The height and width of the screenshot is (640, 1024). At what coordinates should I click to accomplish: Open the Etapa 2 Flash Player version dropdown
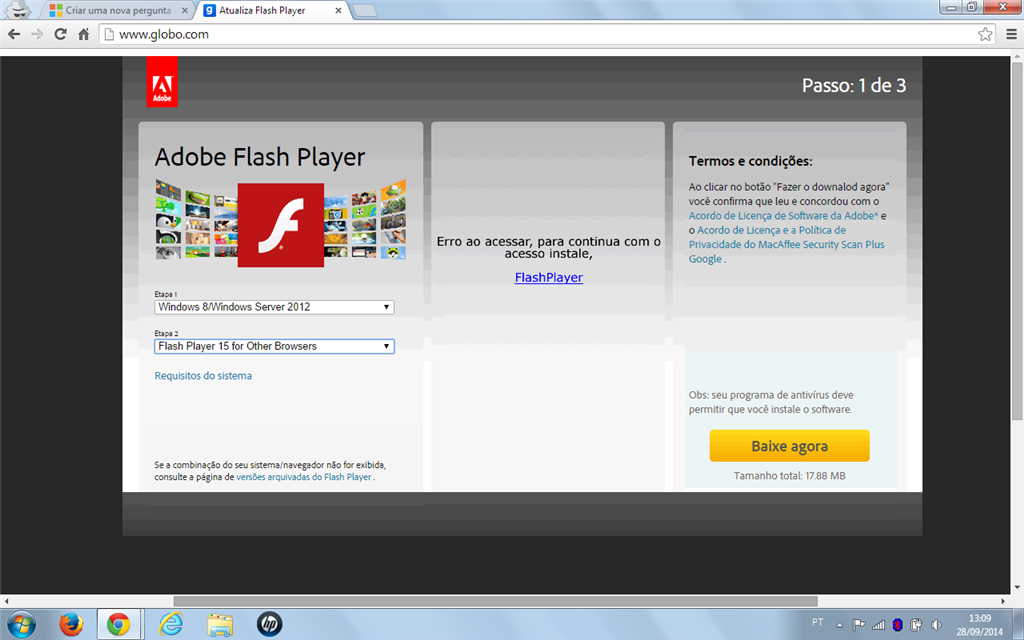click(274, 346)
